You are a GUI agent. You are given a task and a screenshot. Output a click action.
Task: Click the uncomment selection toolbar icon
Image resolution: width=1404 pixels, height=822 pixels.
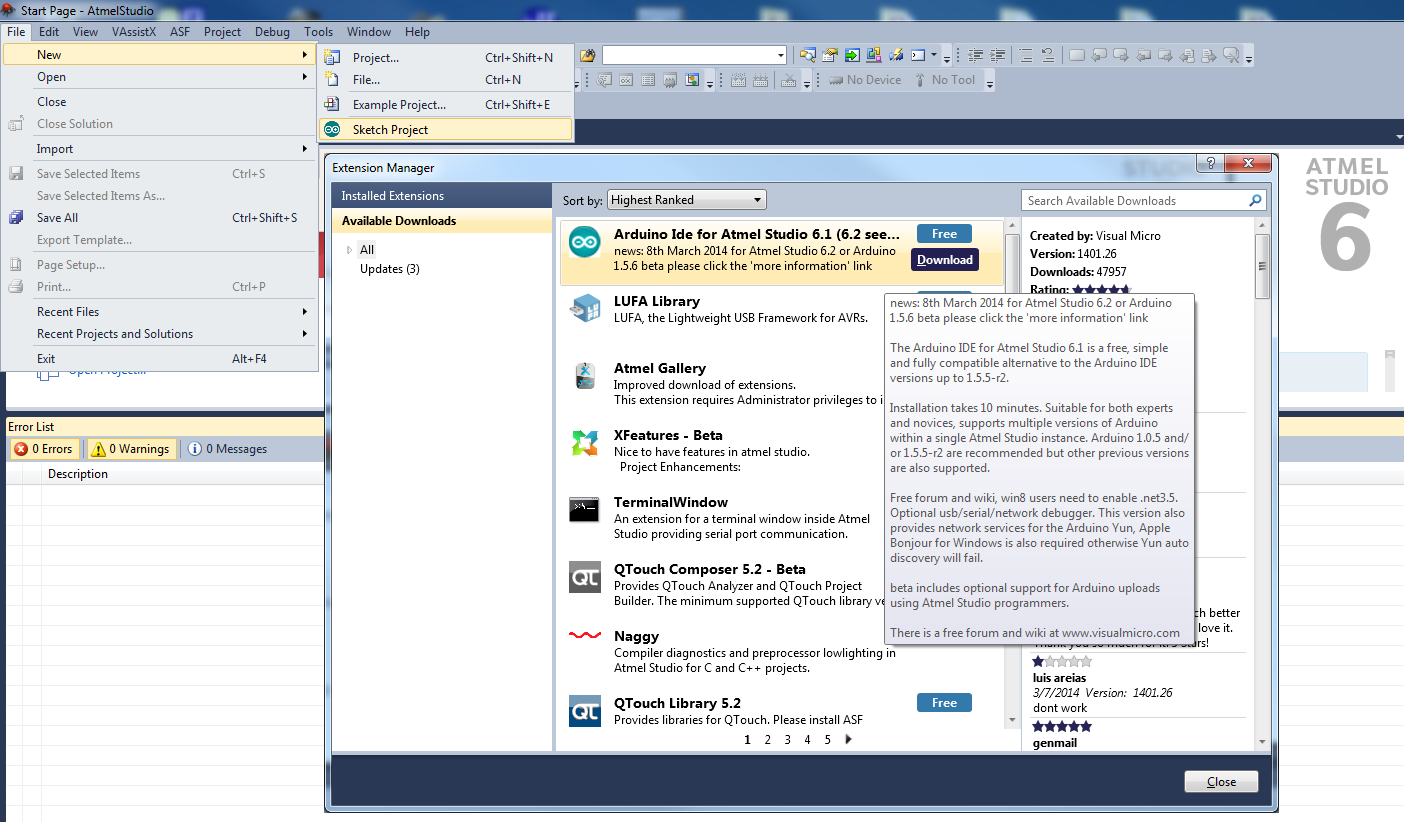(x=1048, y=55)
